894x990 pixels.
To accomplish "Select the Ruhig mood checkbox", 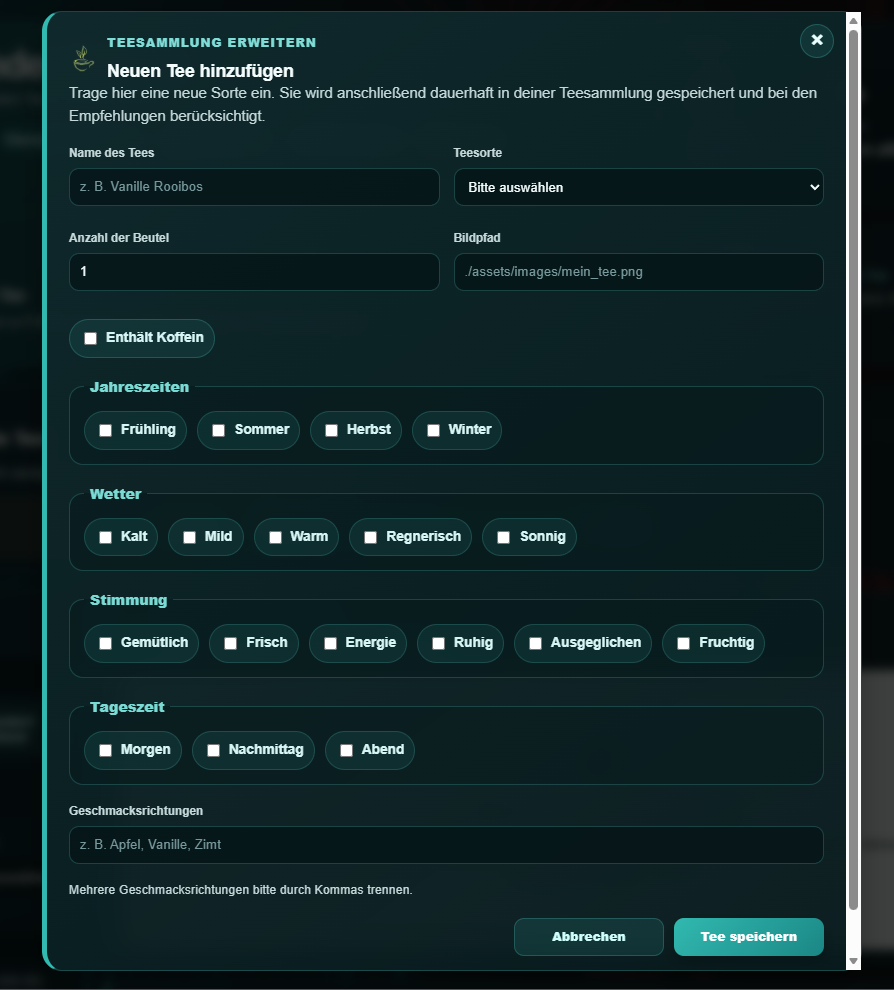I will point(438,643).
